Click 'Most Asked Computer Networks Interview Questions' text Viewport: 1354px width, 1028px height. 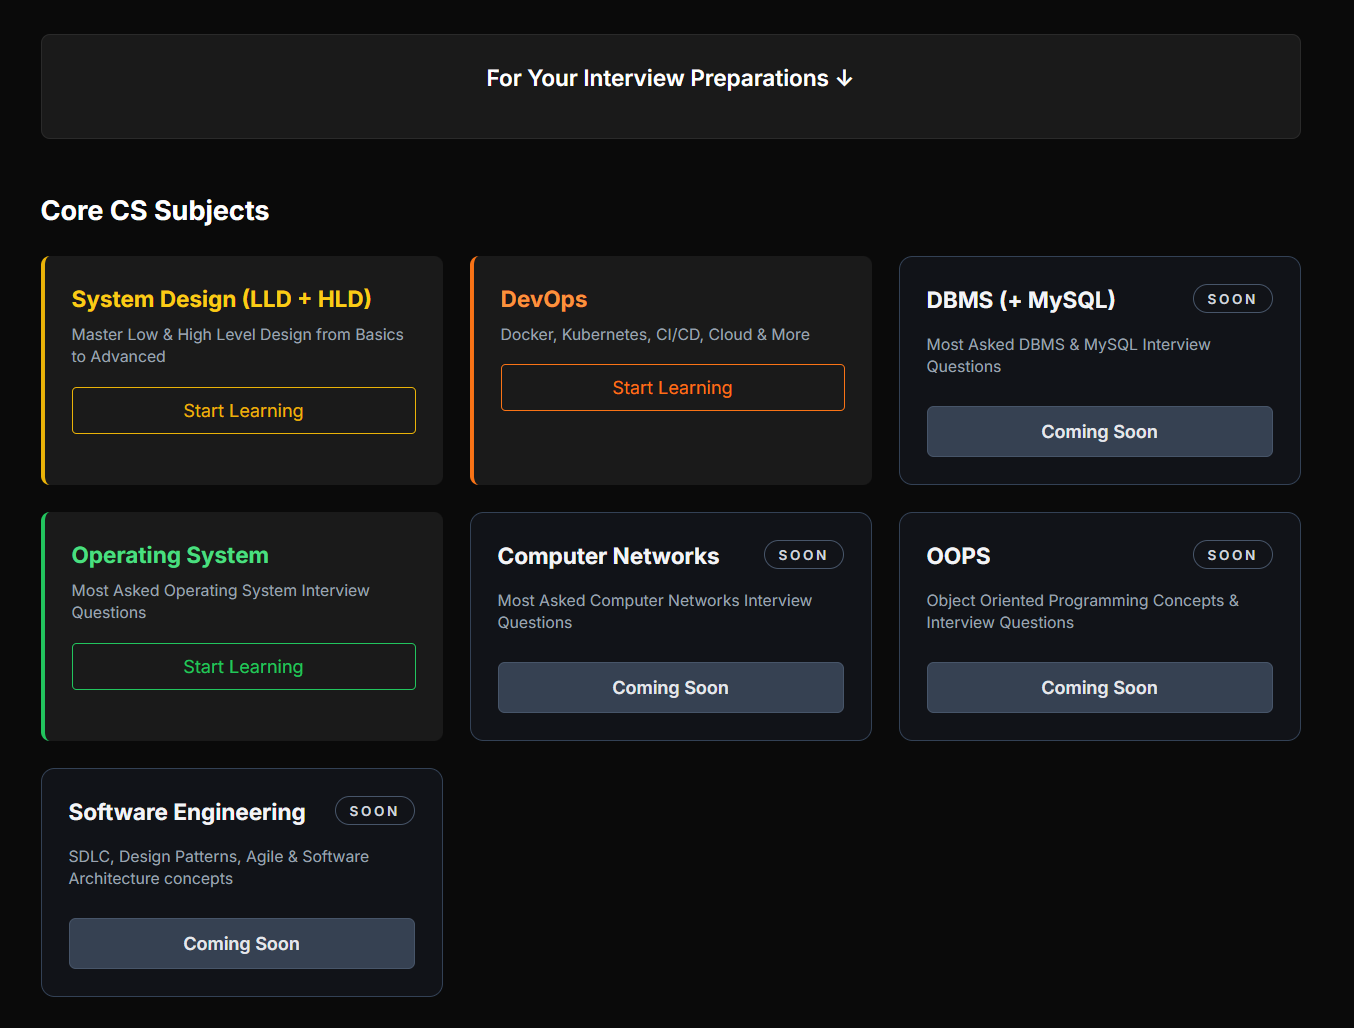(655, 611)
